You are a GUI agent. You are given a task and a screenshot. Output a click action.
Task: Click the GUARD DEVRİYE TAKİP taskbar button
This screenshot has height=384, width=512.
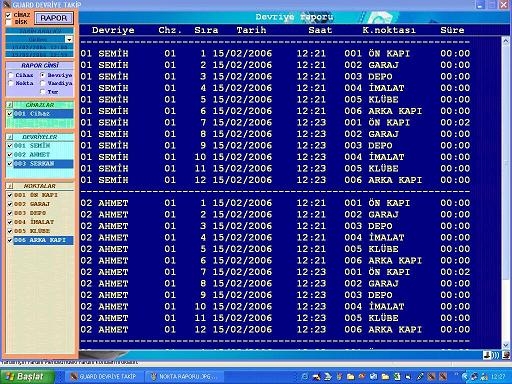[x=104, y=377]
